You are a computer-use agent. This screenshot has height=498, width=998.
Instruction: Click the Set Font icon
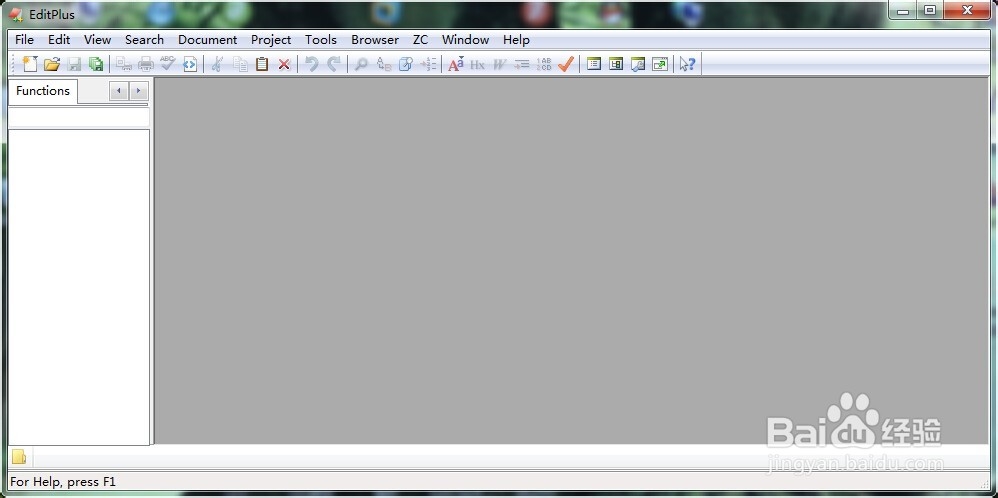click(x=456, y=64)
